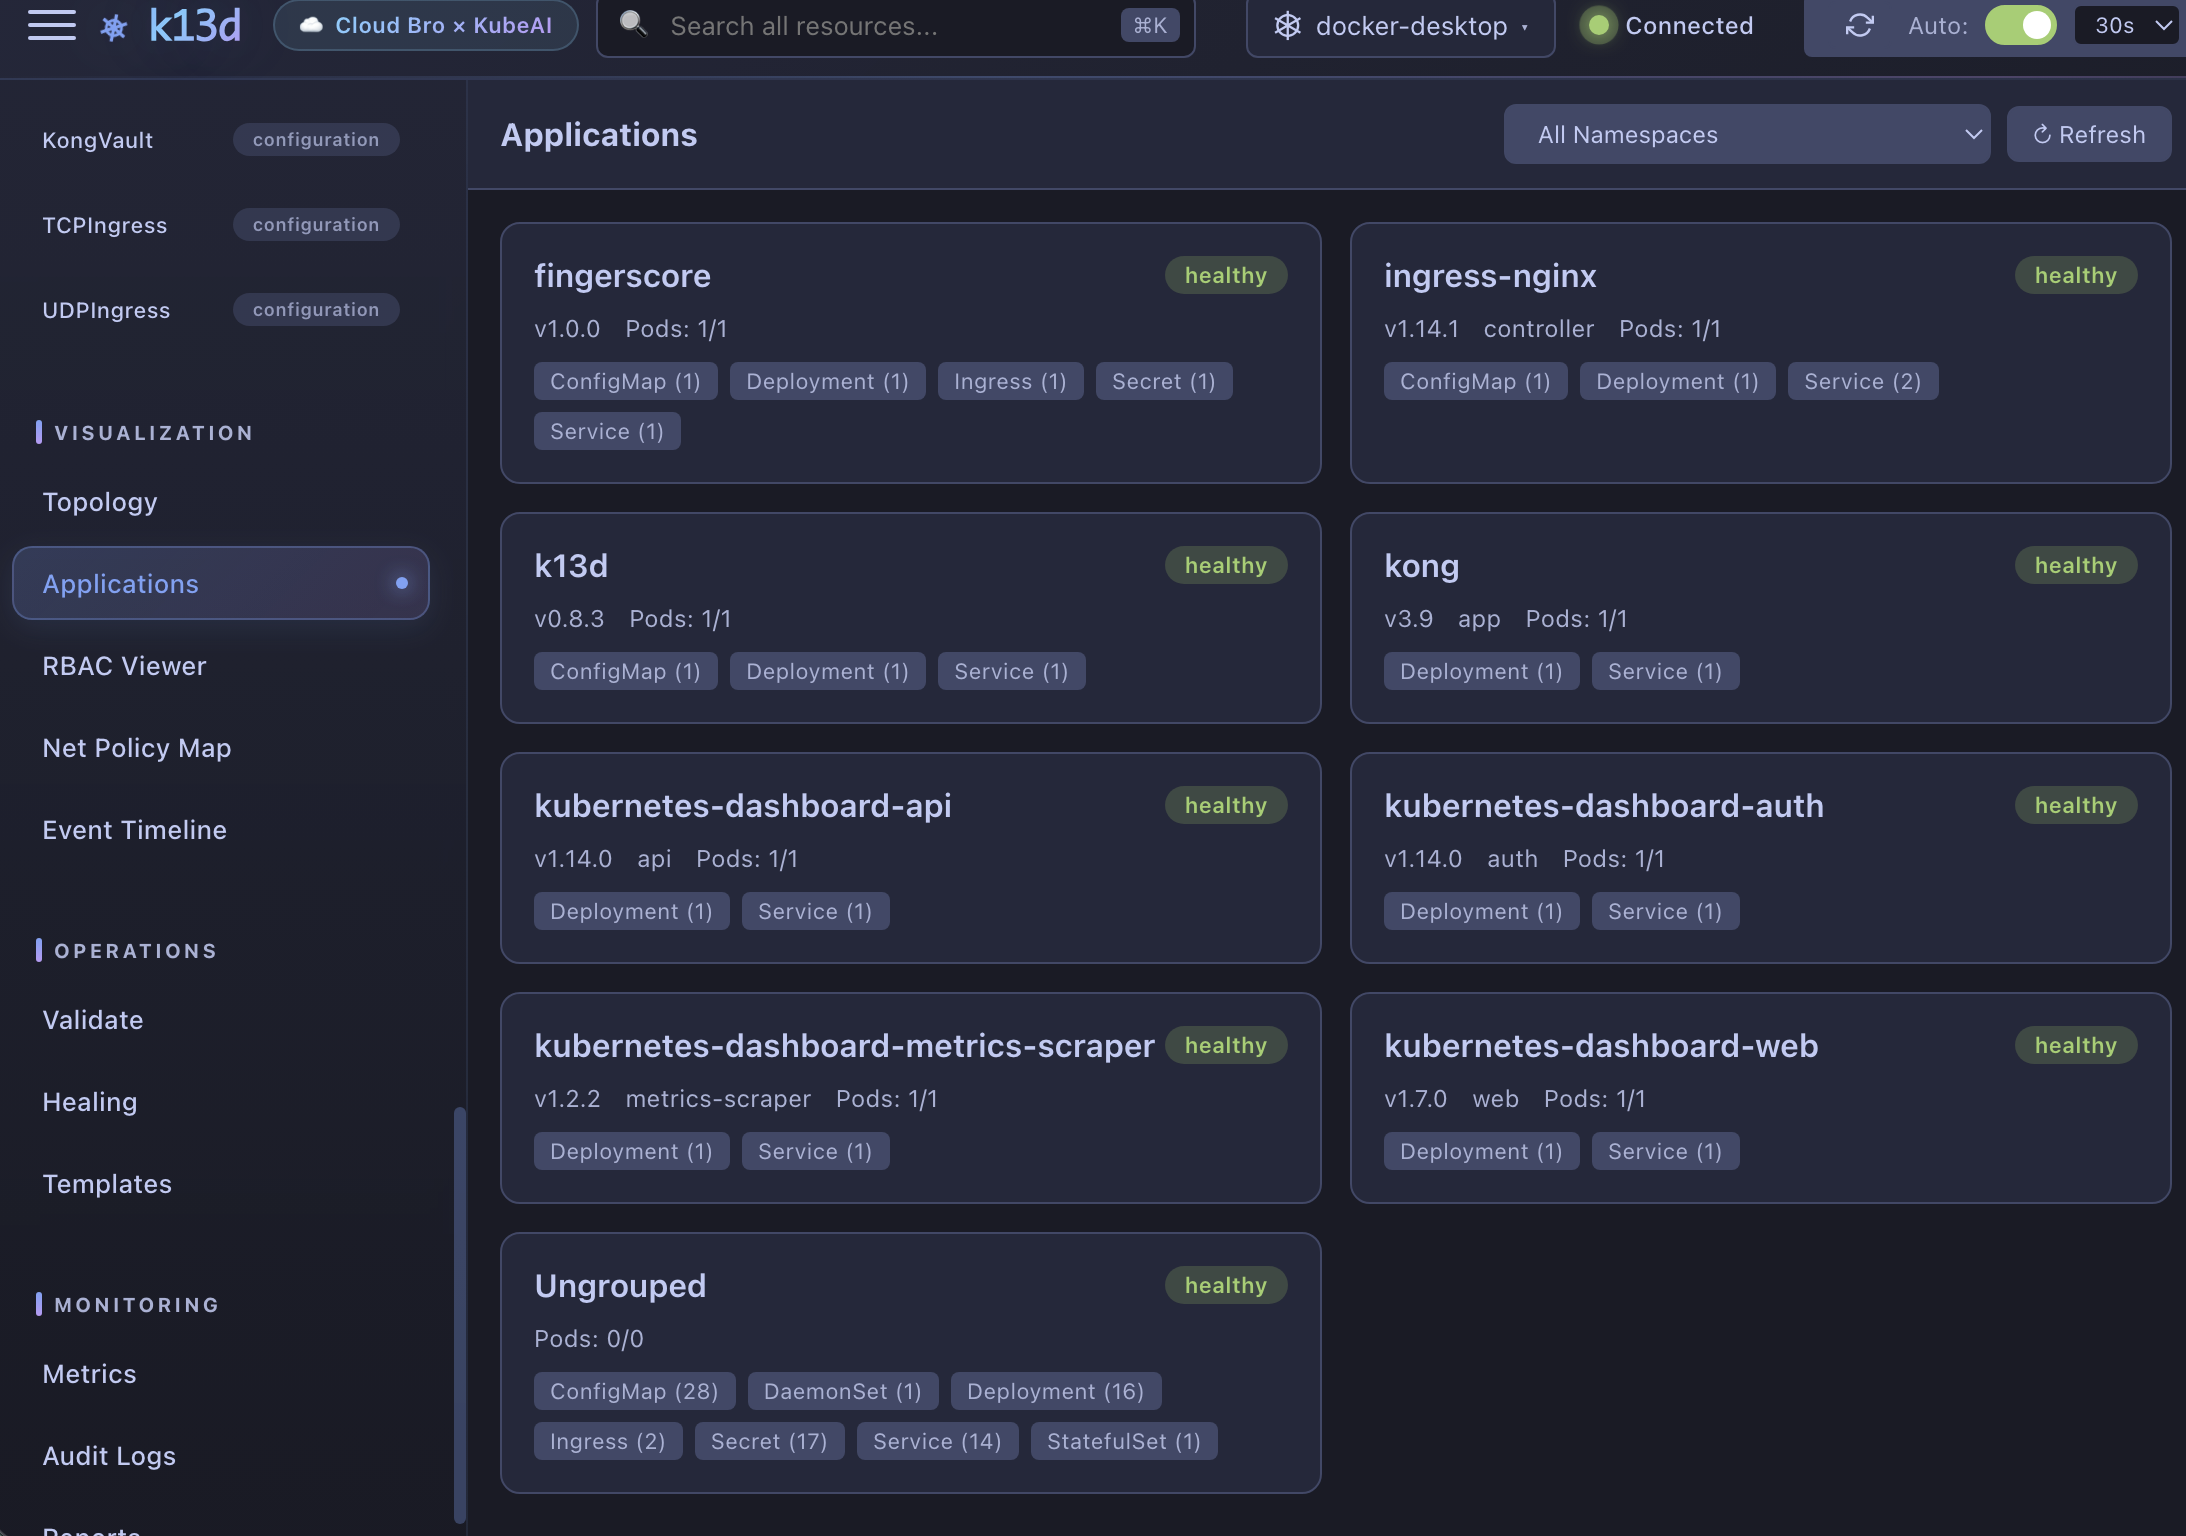Click the green Connected status indicator
Screen dimensions: 2186x1536
pos(1597,25)
